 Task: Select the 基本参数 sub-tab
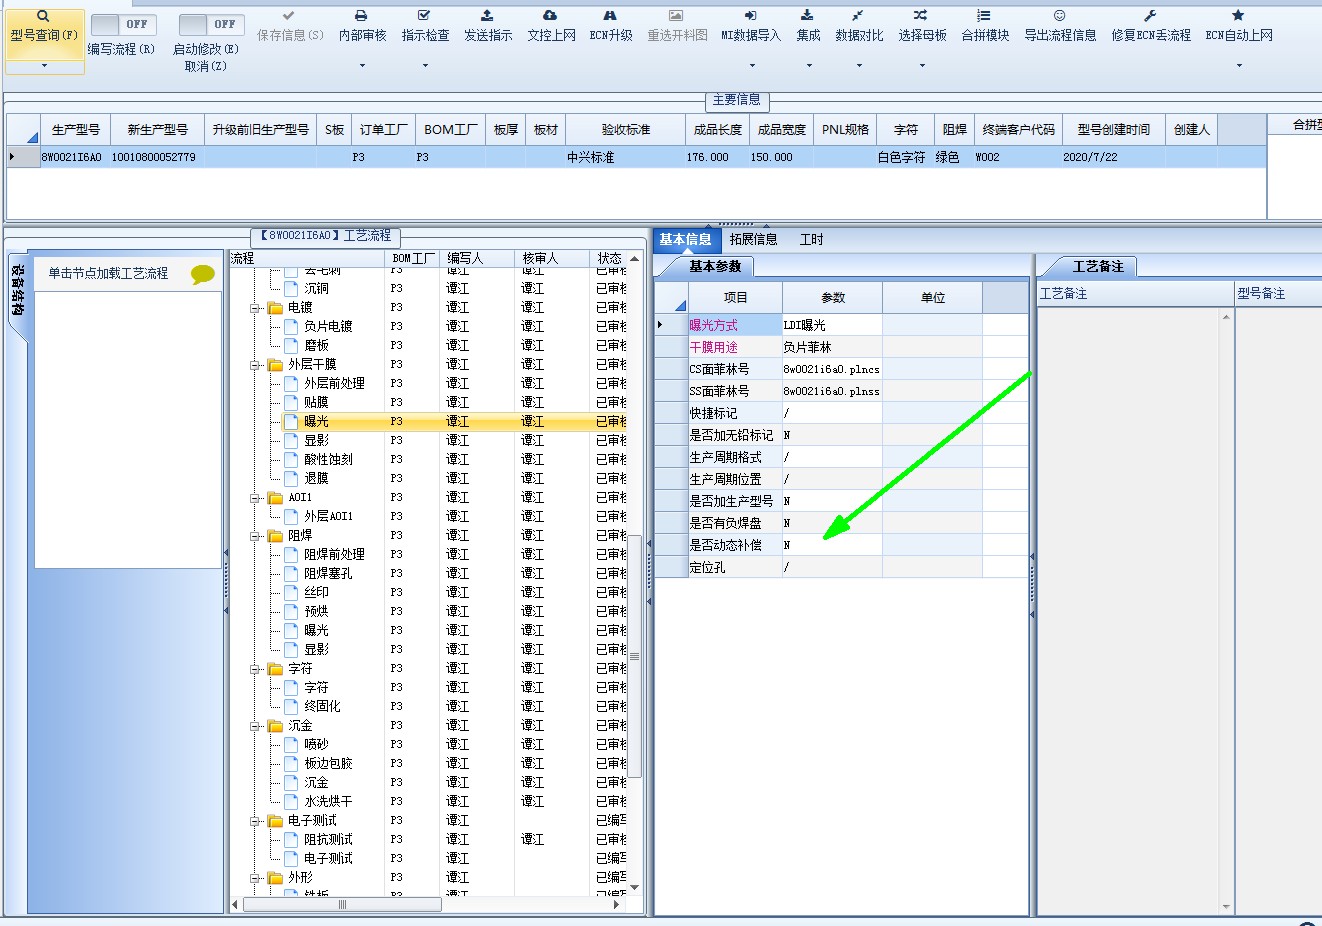coord(715,266)
